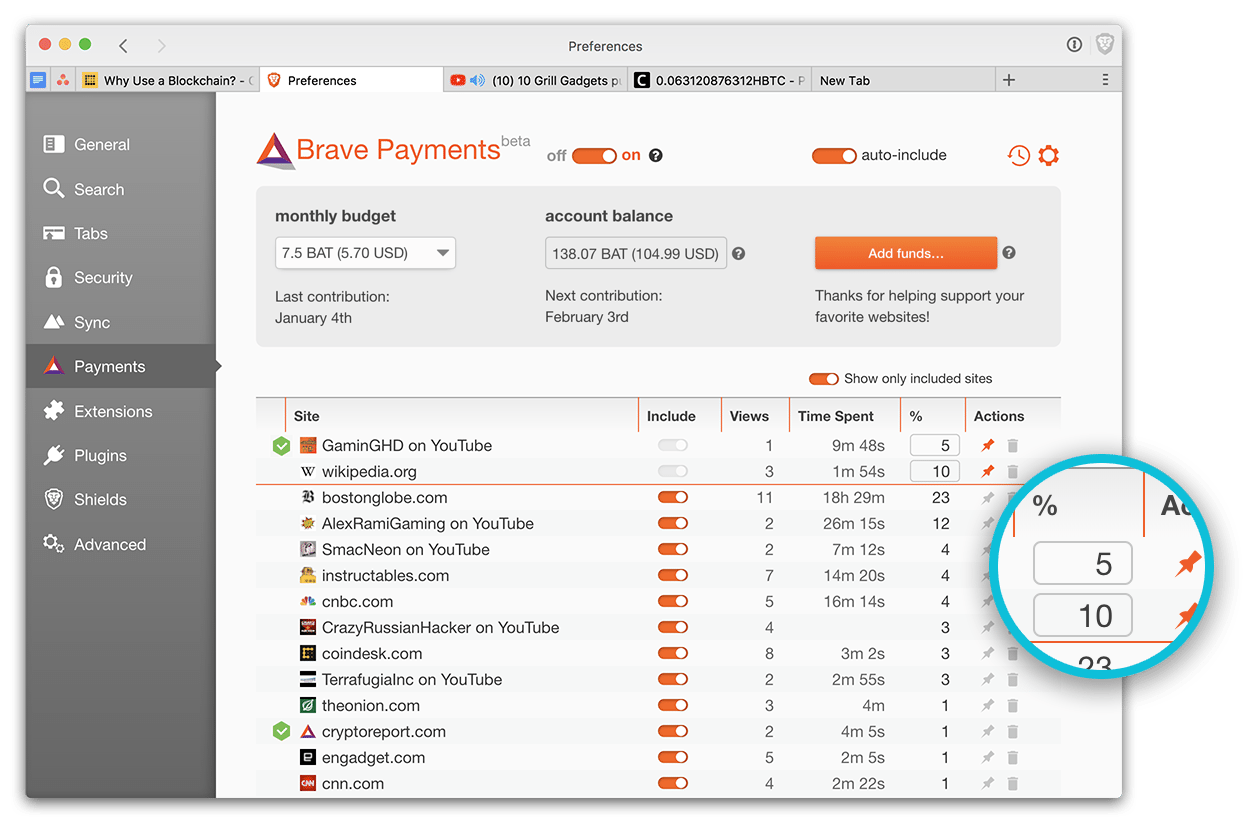Turn off the Brave Payments switch
The height and width of the screenshot is (827, 1253).
tap(594, 155)
